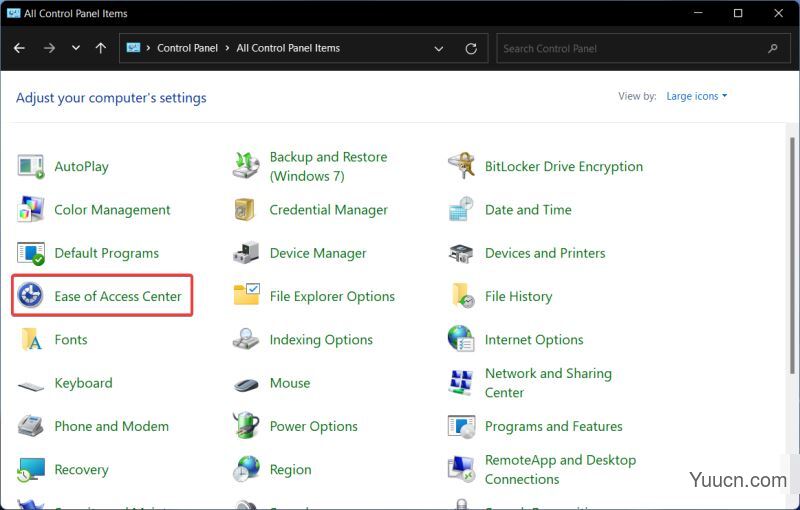This screenshot has height=510, width=800.
Task: Expand the address bar history dropdown
Action: pos(438,49)
